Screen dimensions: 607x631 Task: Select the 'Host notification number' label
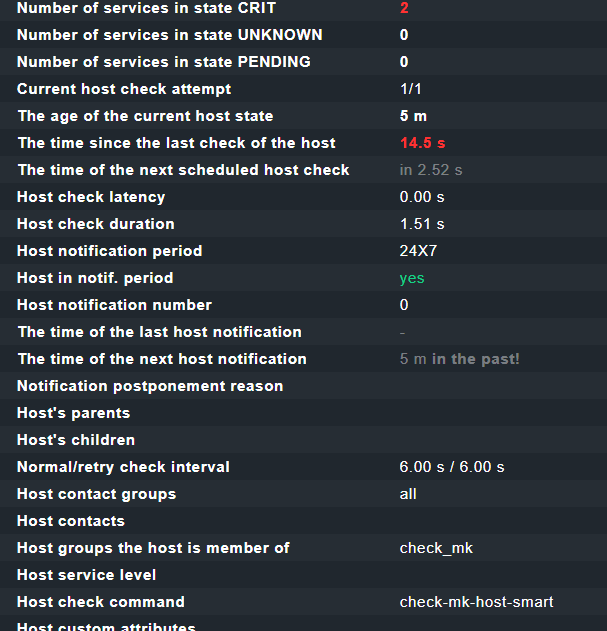pos(114,305)
